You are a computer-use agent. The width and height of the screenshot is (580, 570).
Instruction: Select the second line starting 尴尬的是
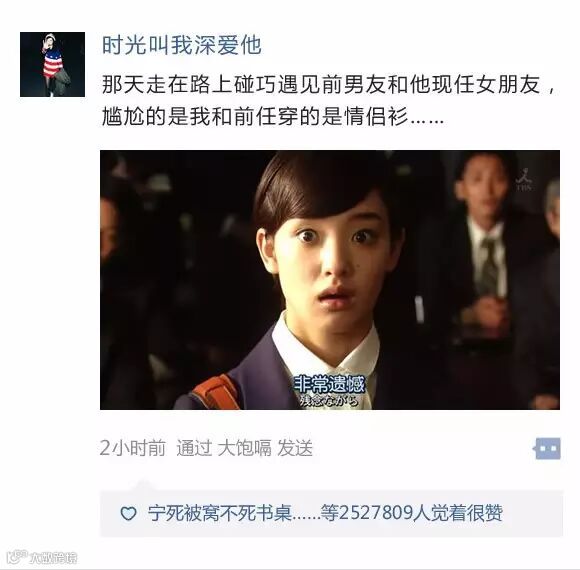tap(273, 117)
